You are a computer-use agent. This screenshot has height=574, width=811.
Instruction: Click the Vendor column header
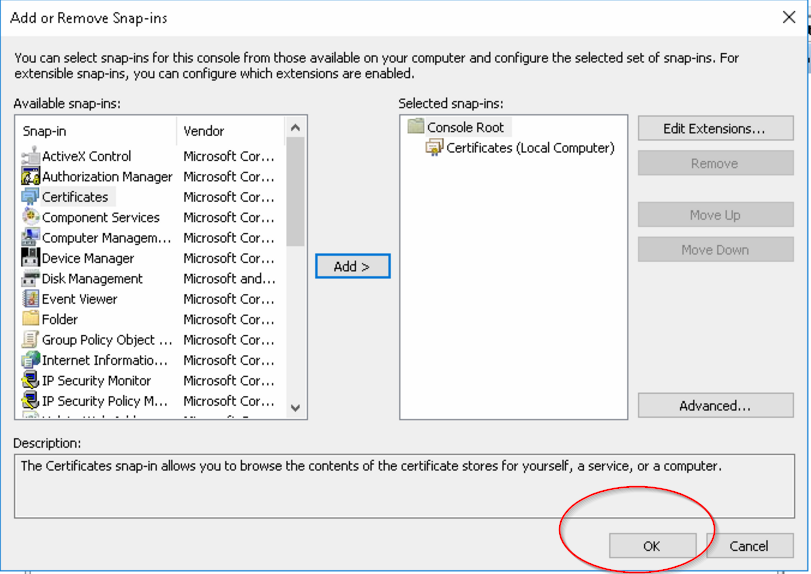pyautogui.click(x=231, y=131)
